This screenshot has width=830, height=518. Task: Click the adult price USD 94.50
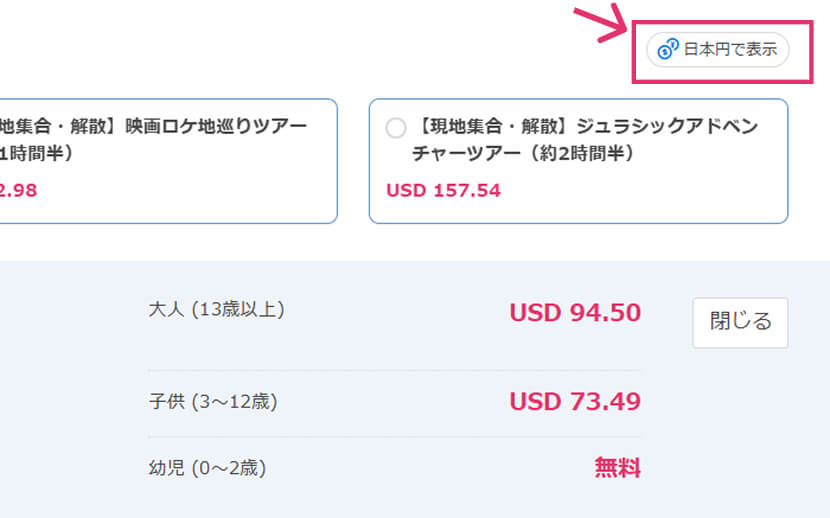coord(575,313)
